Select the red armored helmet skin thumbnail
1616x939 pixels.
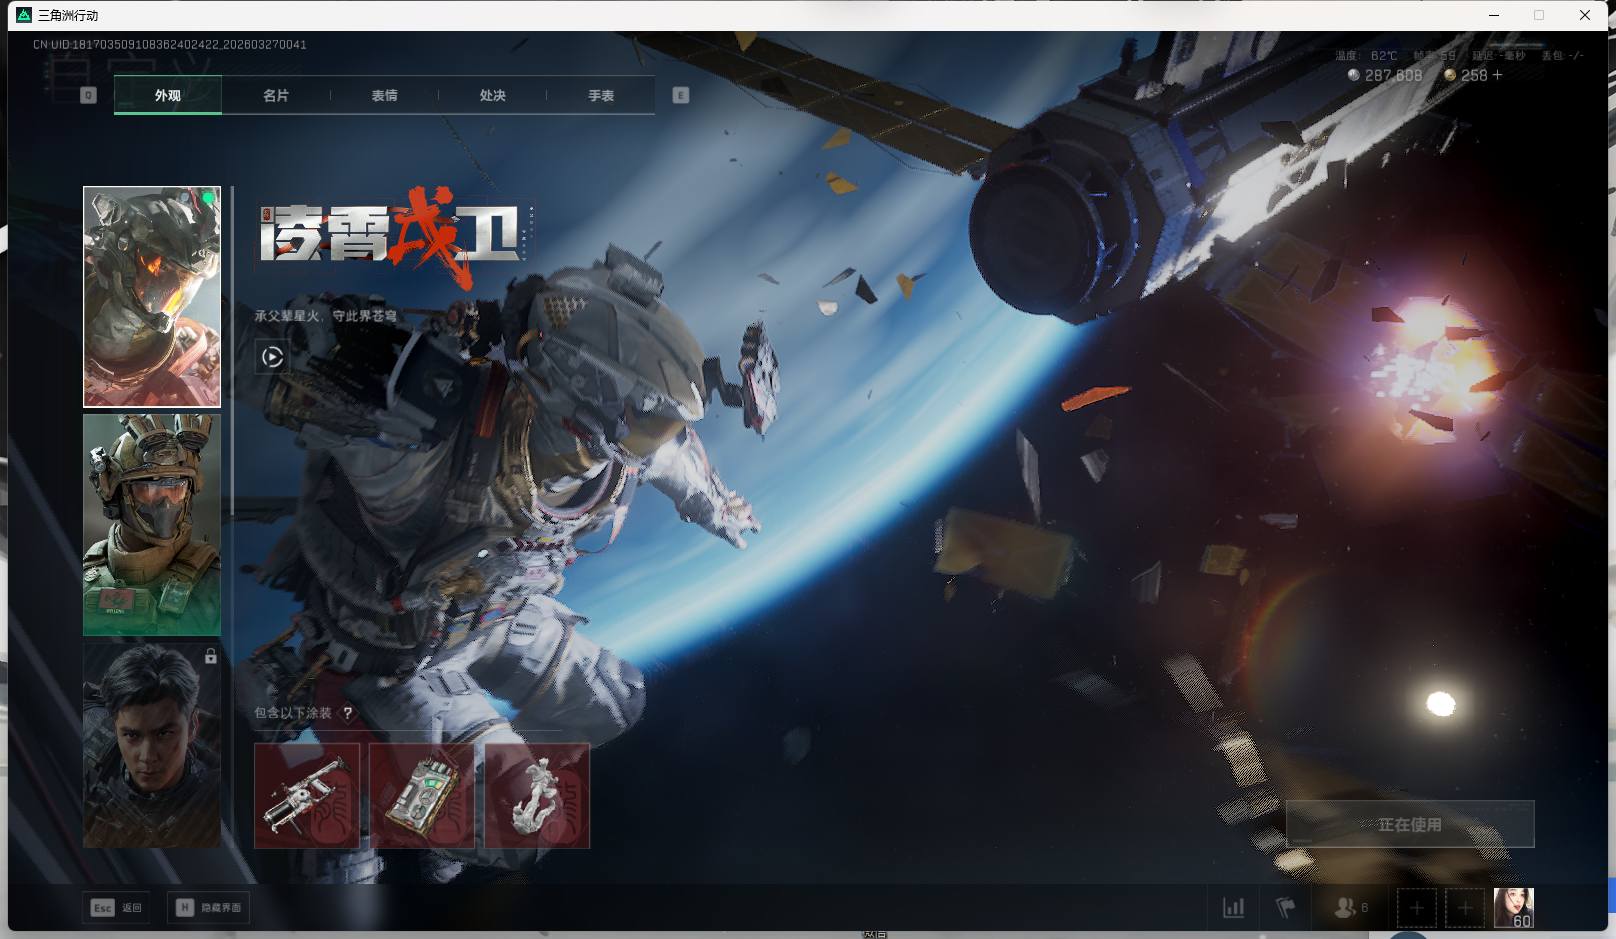click(x=152, y=297)
